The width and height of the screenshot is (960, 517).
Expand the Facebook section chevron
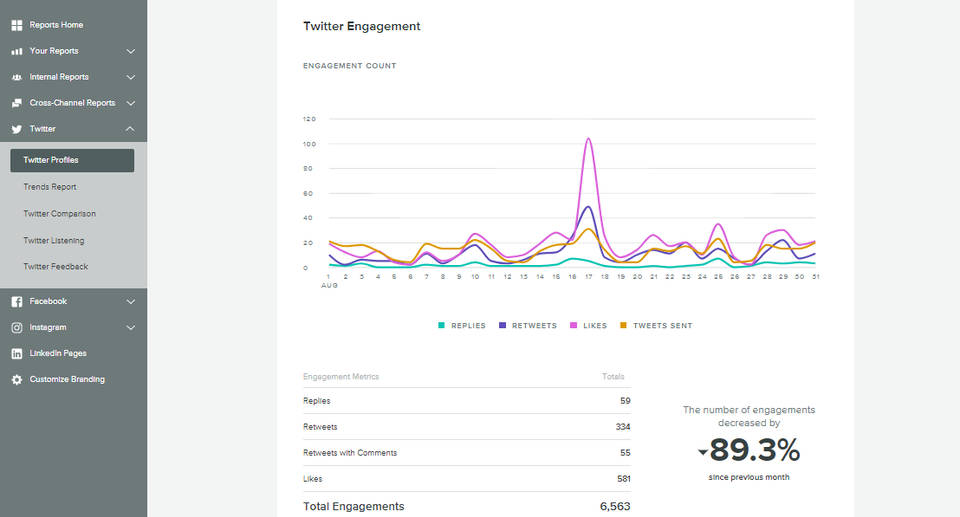click(131, 301)
